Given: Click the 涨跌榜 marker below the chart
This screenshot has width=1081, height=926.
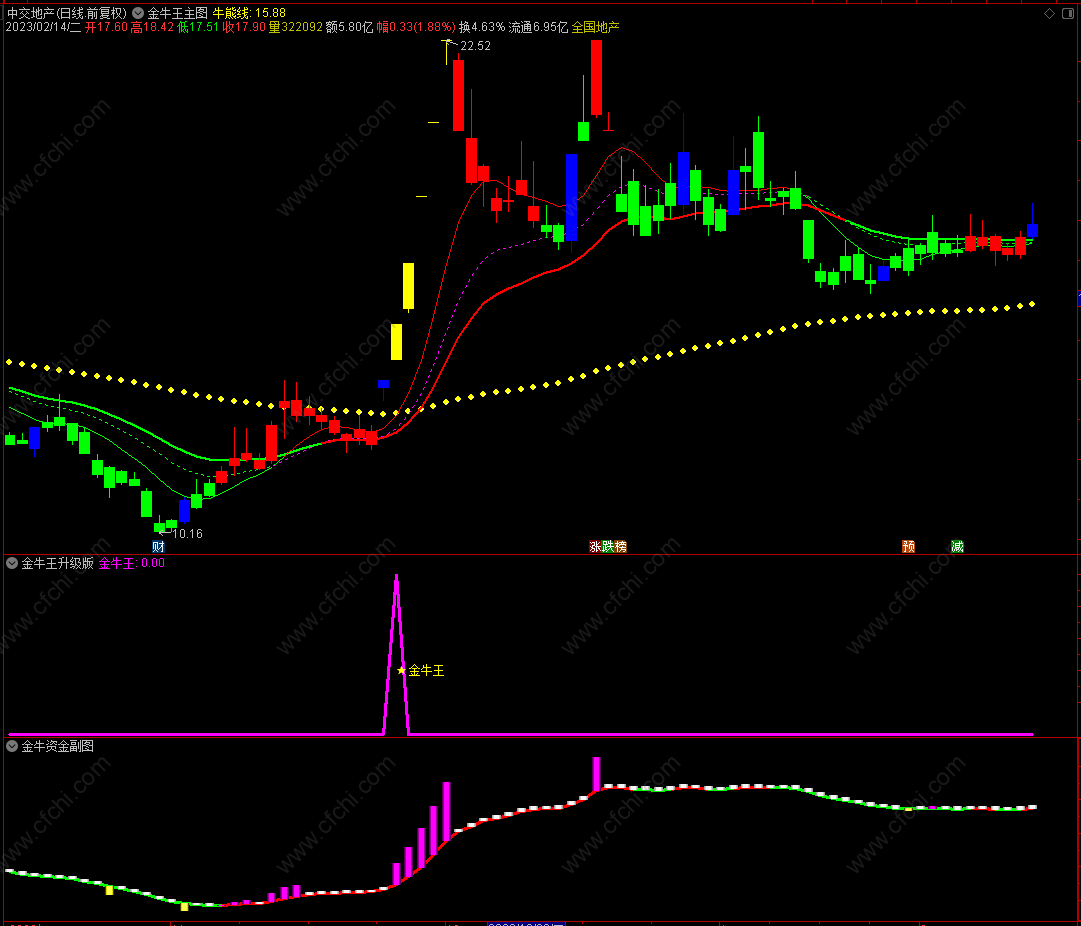Looking at the screenshot, I should [x=607, y=547].
